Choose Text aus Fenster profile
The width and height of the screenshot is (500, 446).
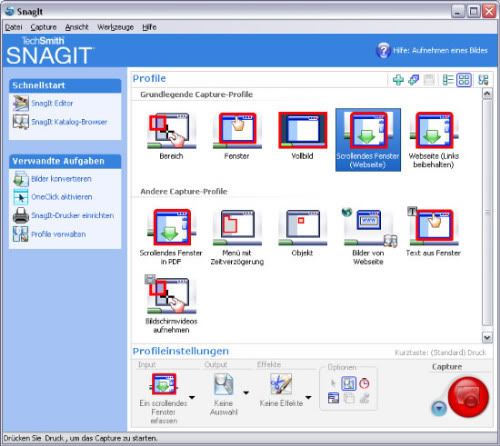click(x=433, y=227)
